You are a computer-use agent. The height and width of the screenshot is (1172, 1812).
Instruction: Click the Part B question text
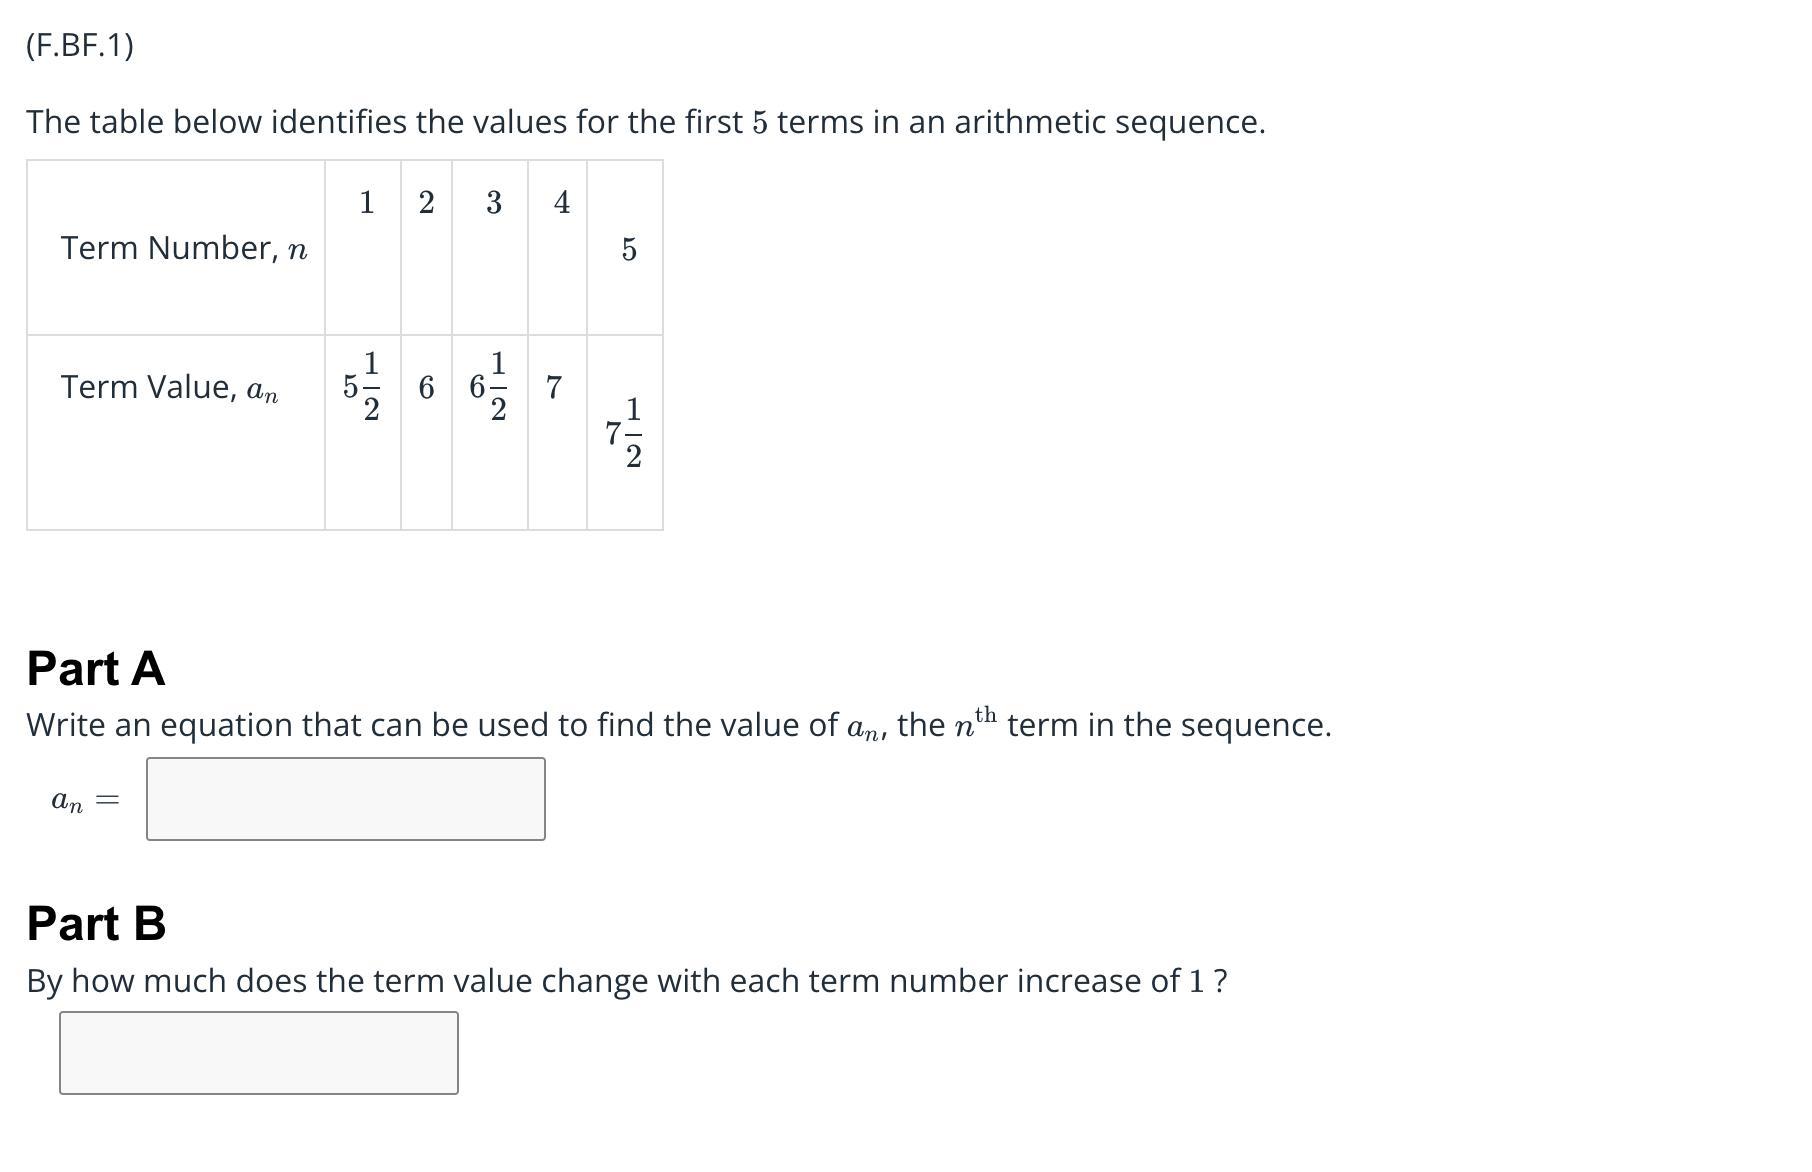coord(627,981)
